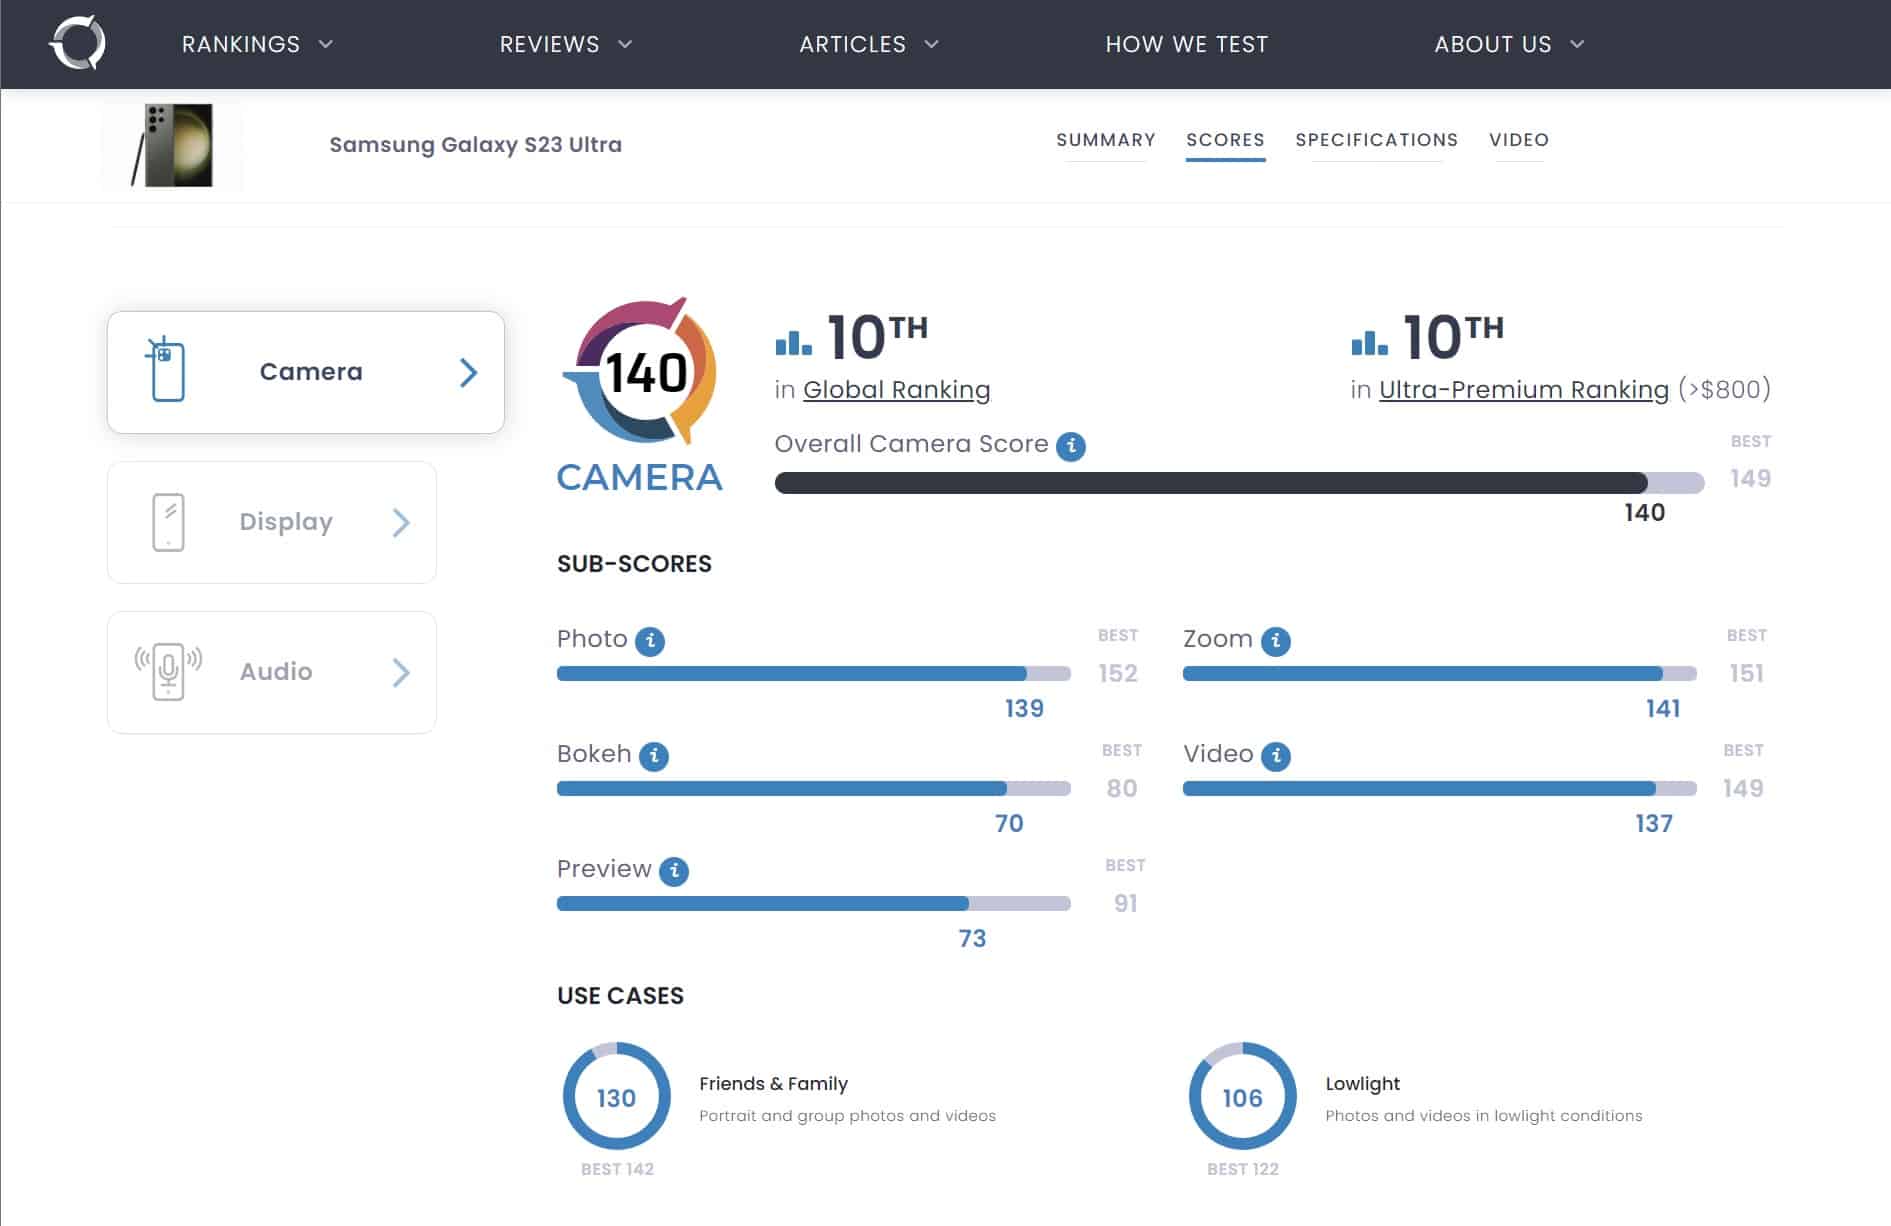The image size is (1891, 1226).
Task: Select the Audio microphone icon
Action: pos(168,671)
